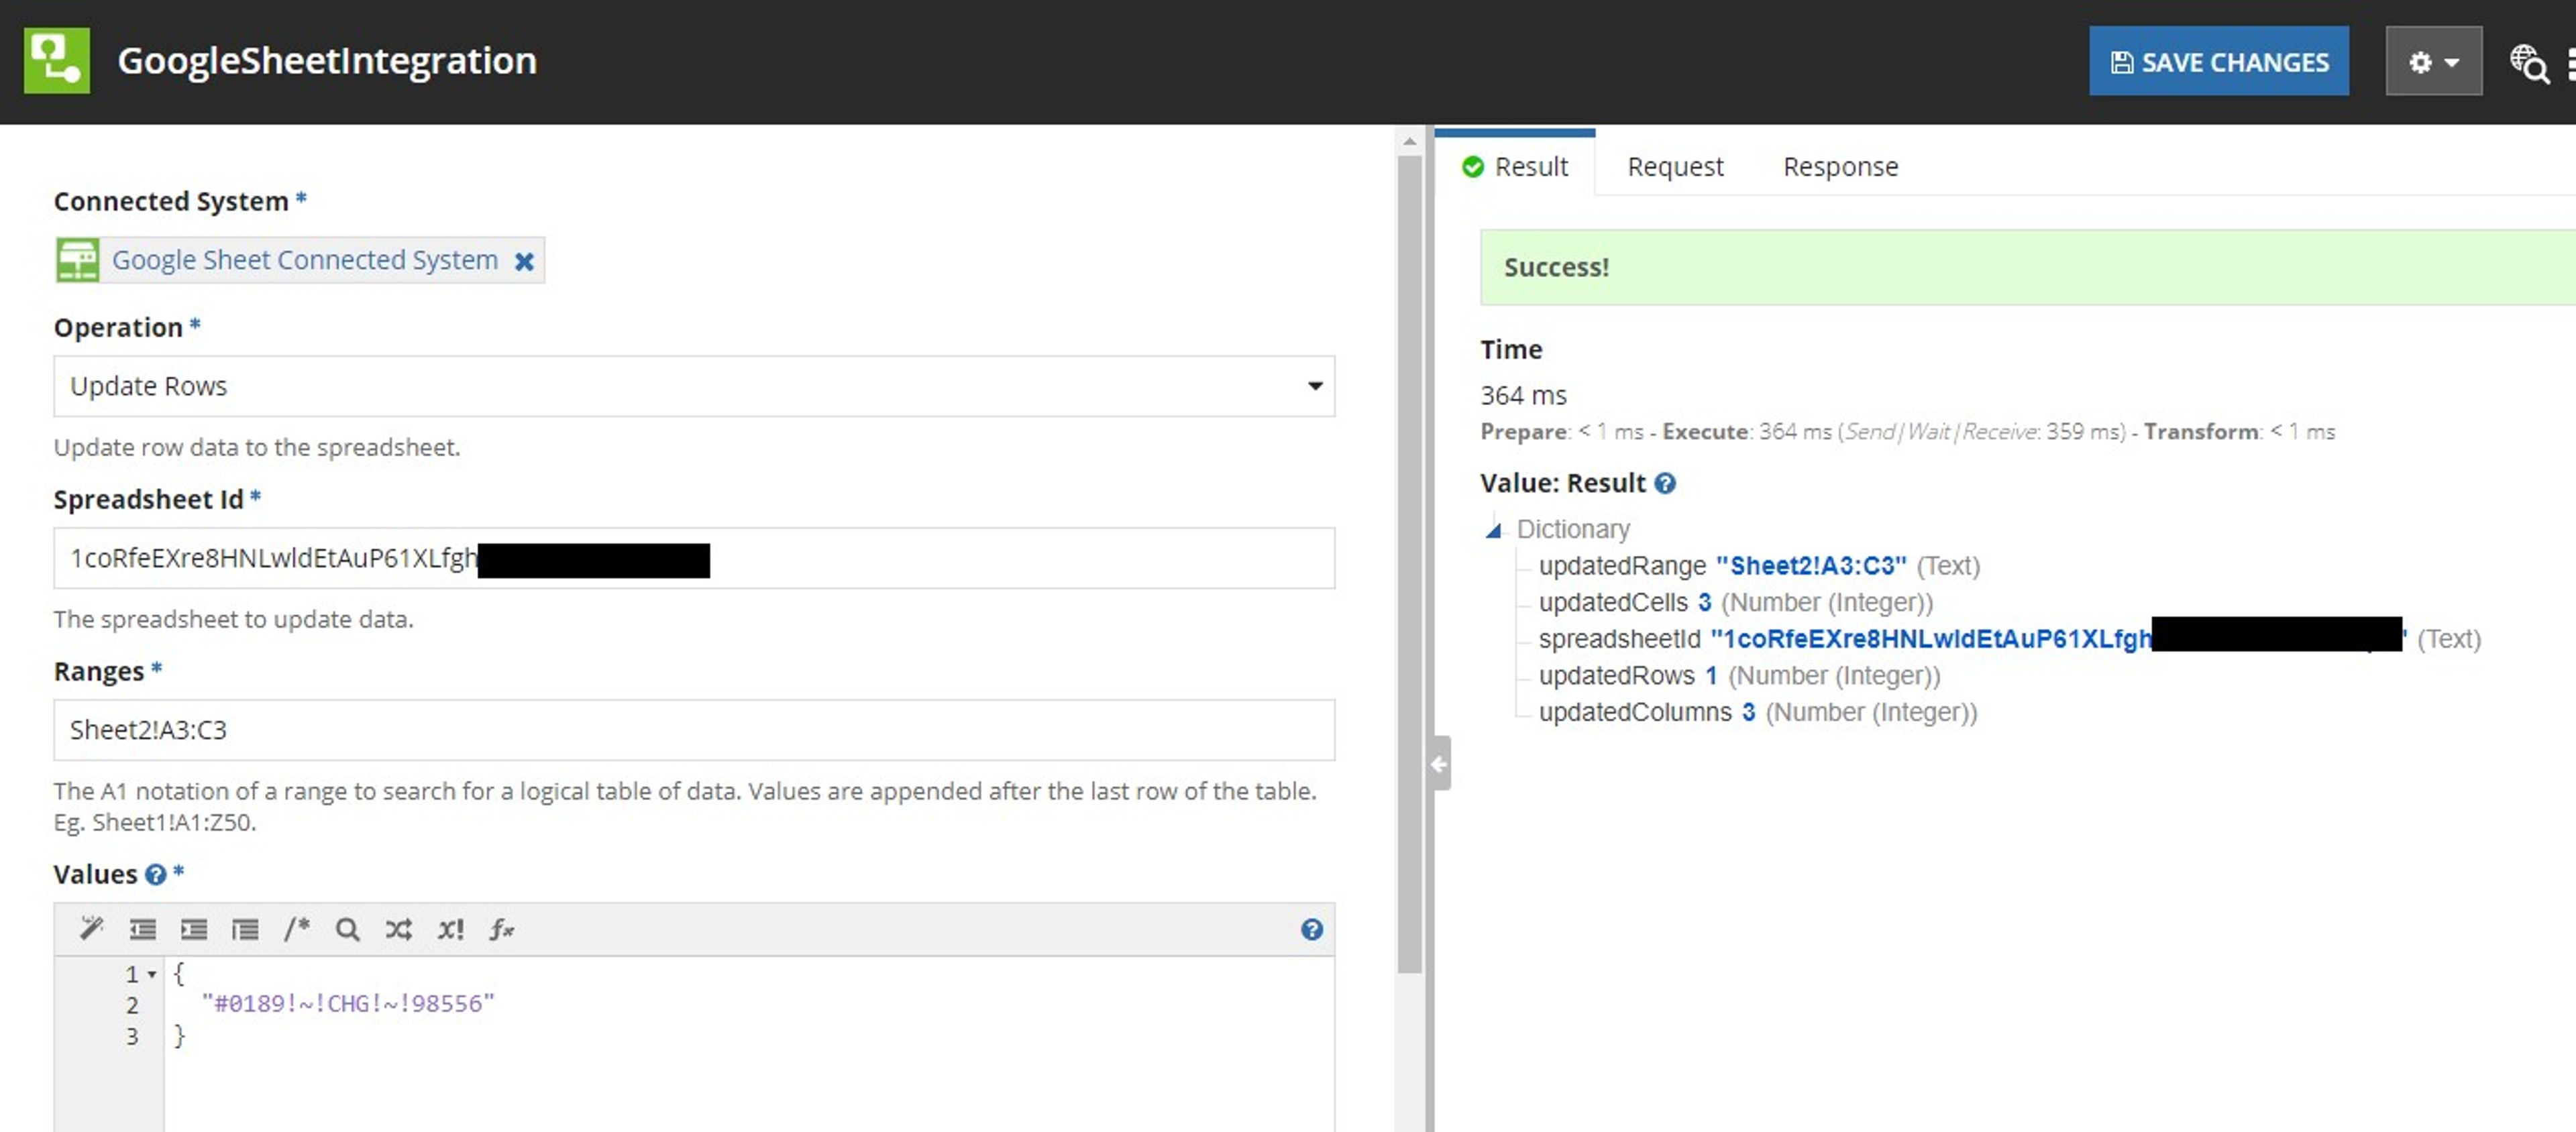
Task: Click the SAVE CHANGES button
Action: point(2218,62)
